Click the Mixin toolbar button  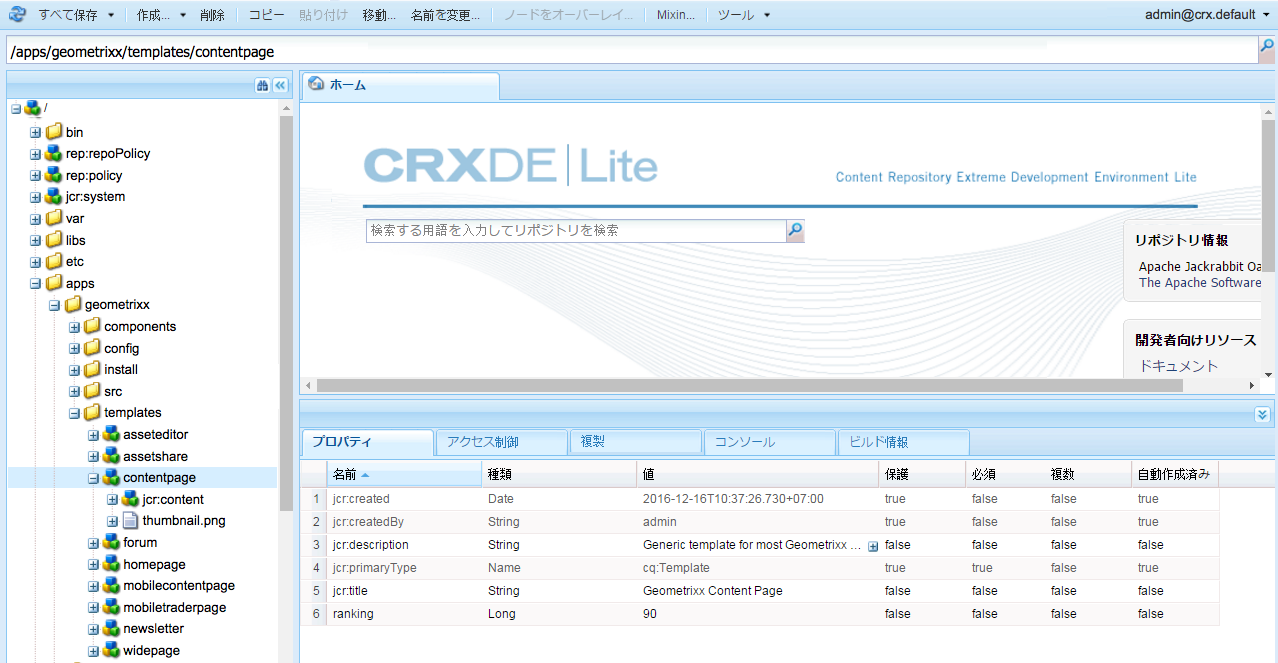point(676,15)
